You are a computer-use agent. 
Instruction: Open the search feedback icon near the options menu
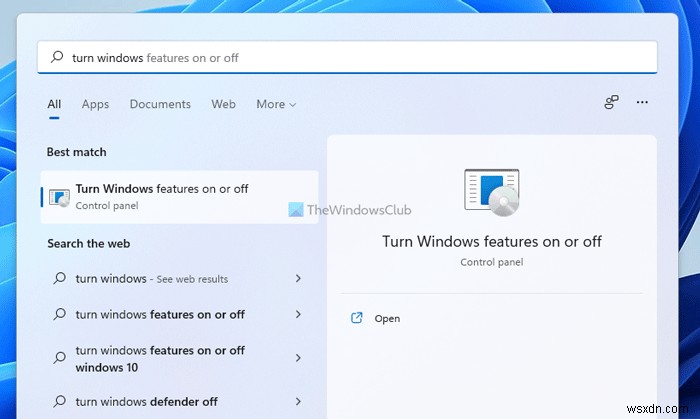pyautogui.click(x=611, y=102)
